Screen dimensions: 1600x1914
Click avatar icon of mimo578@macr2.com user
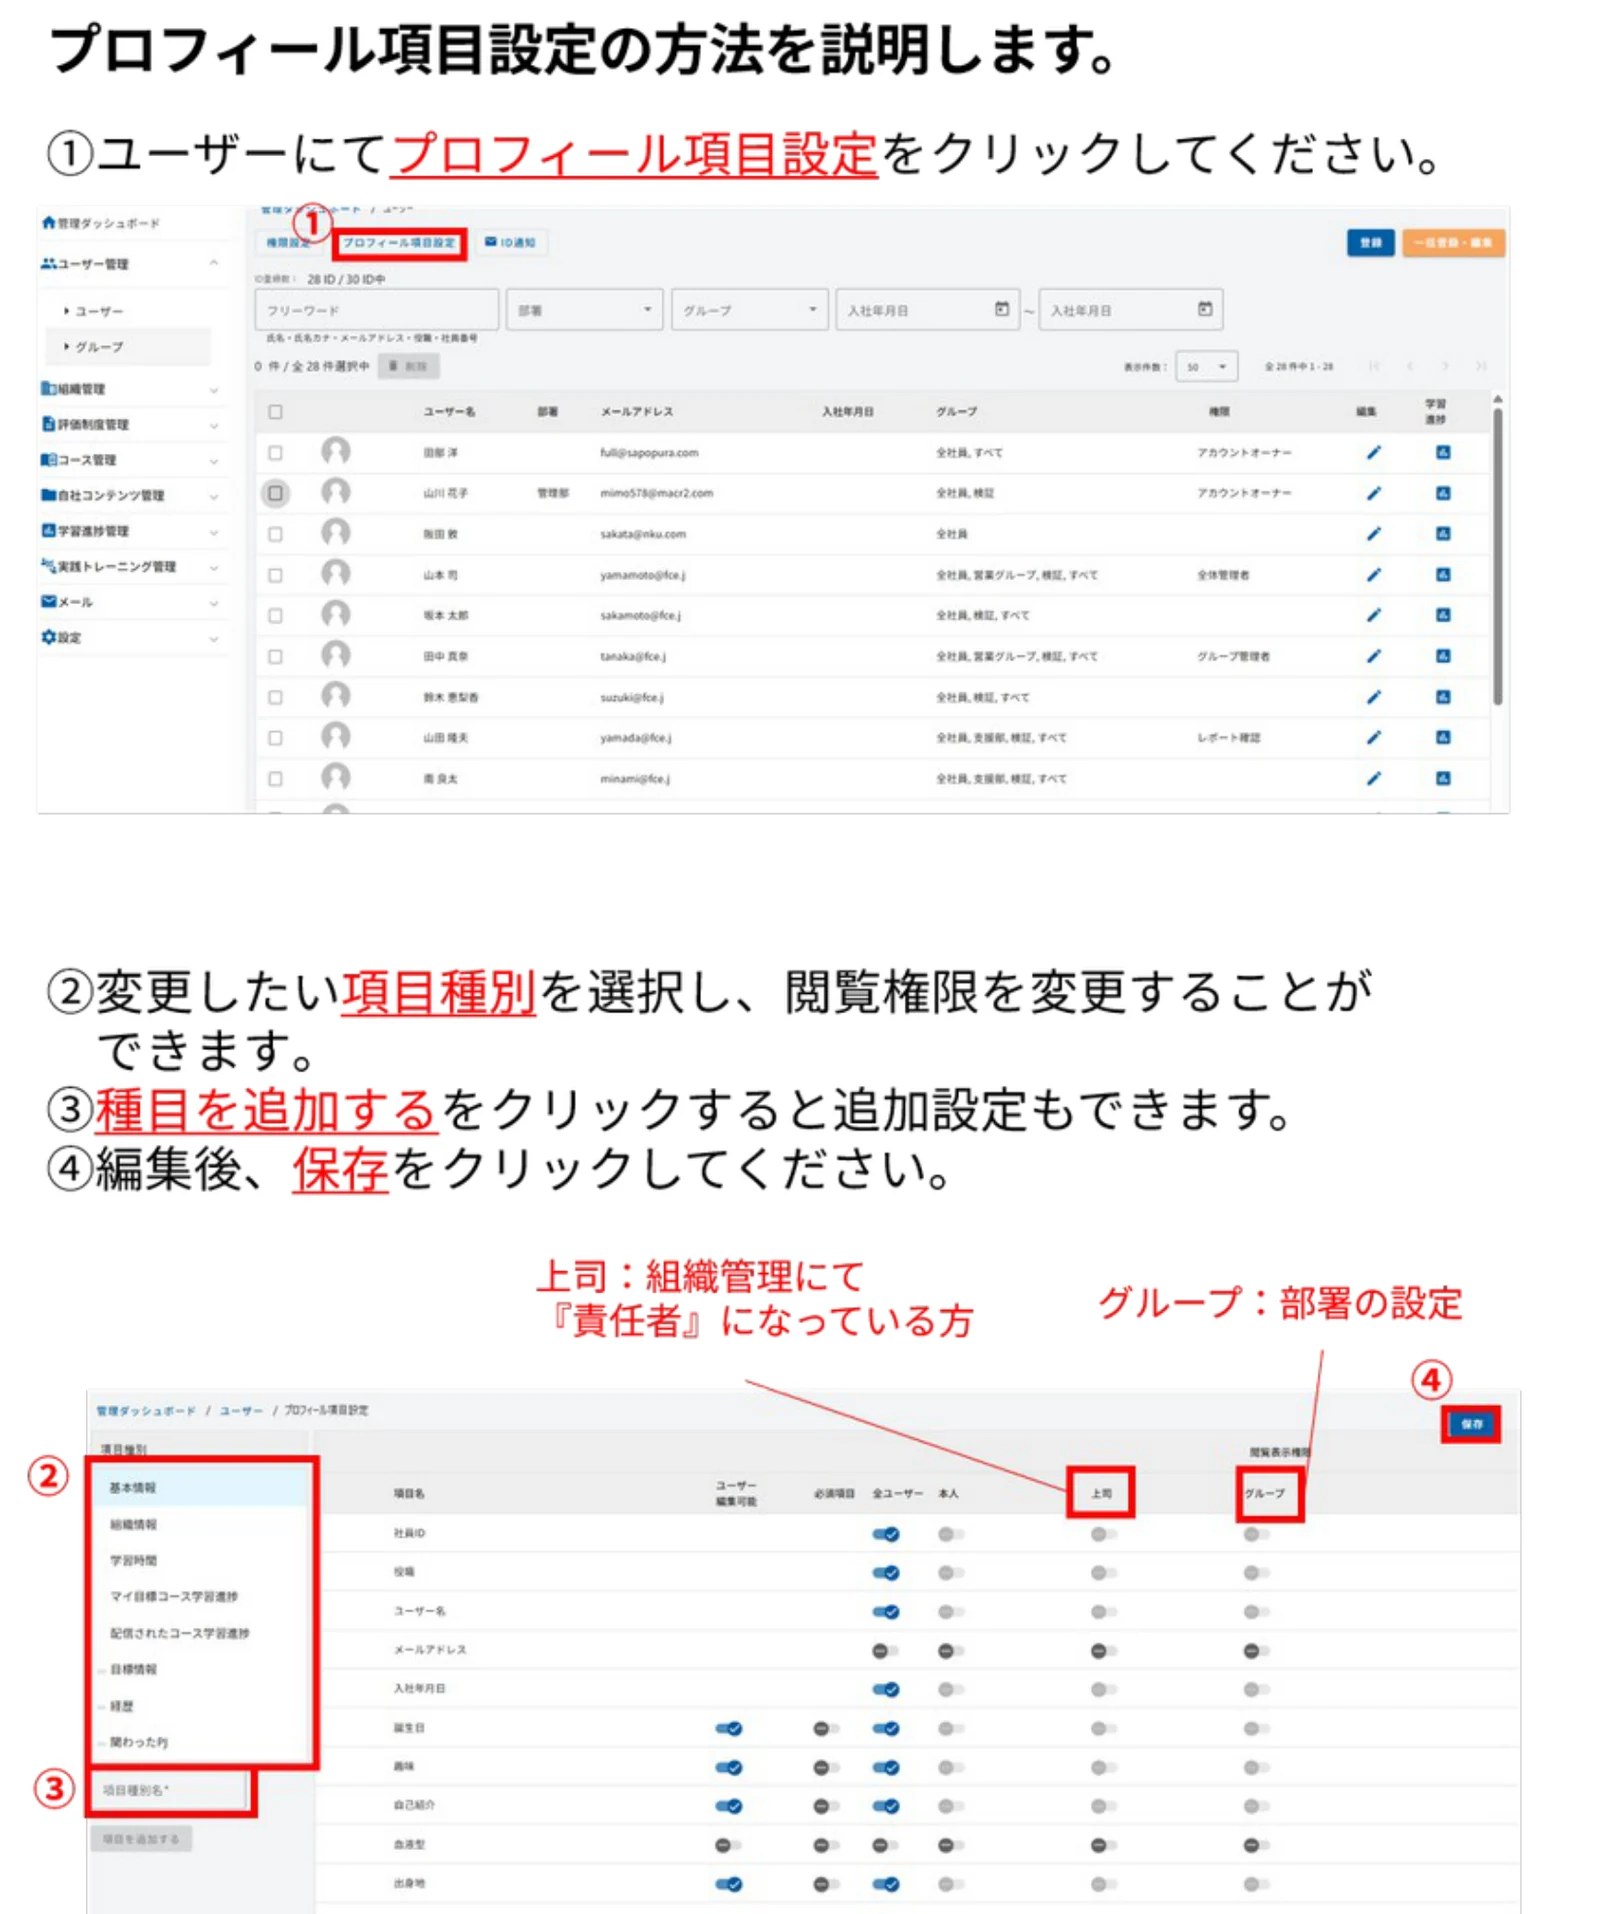pos(336,492)
